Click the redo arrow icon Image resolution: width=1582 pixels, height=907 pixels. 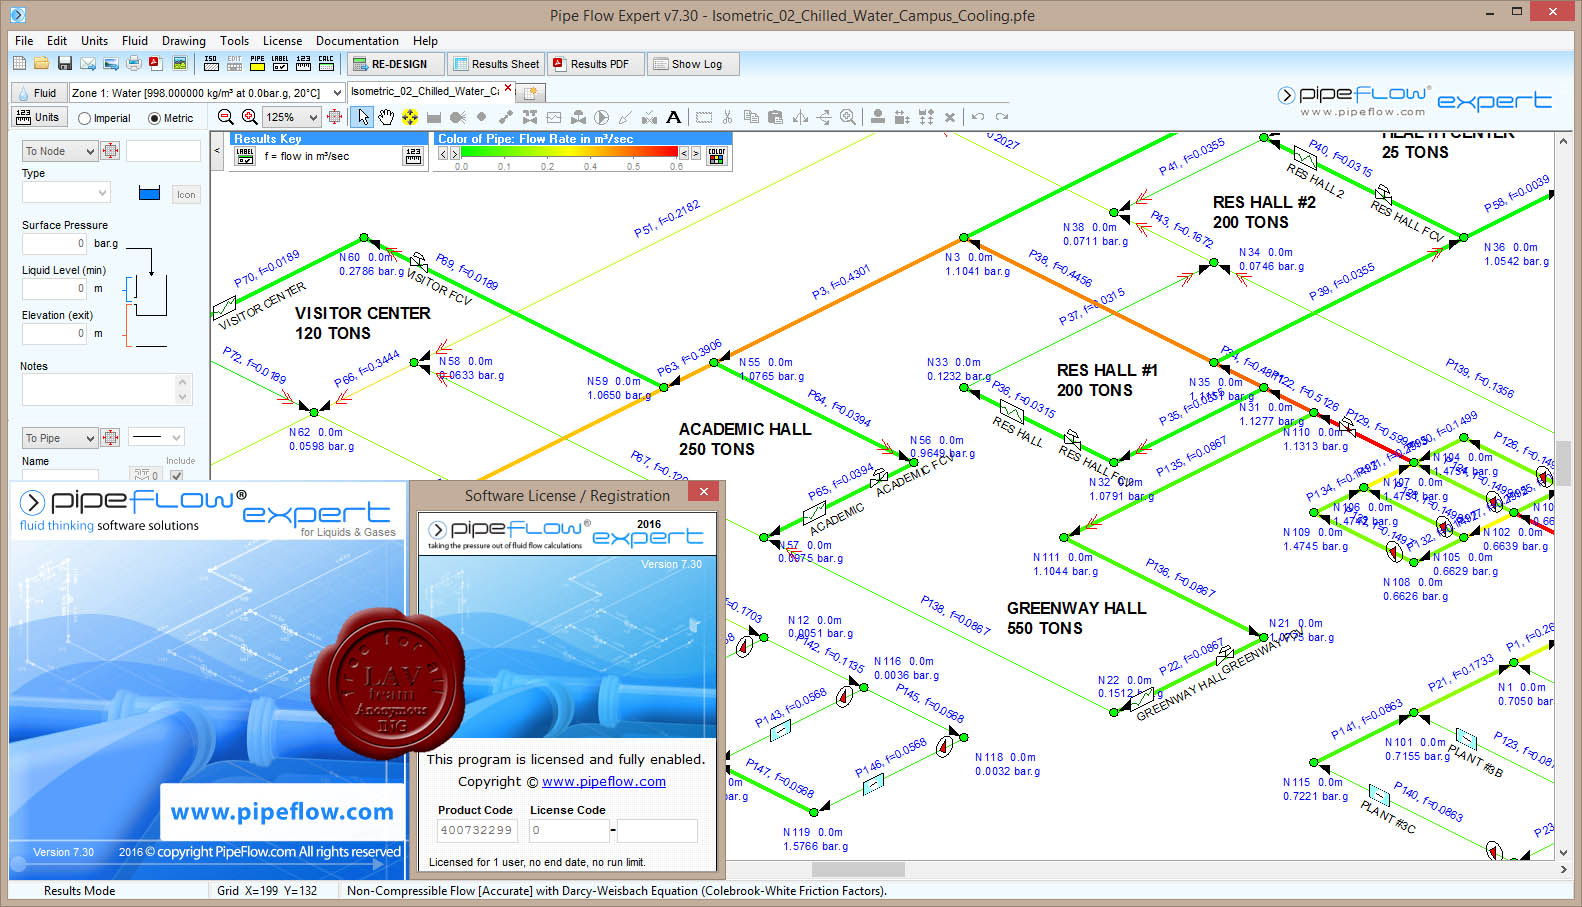1002,117
